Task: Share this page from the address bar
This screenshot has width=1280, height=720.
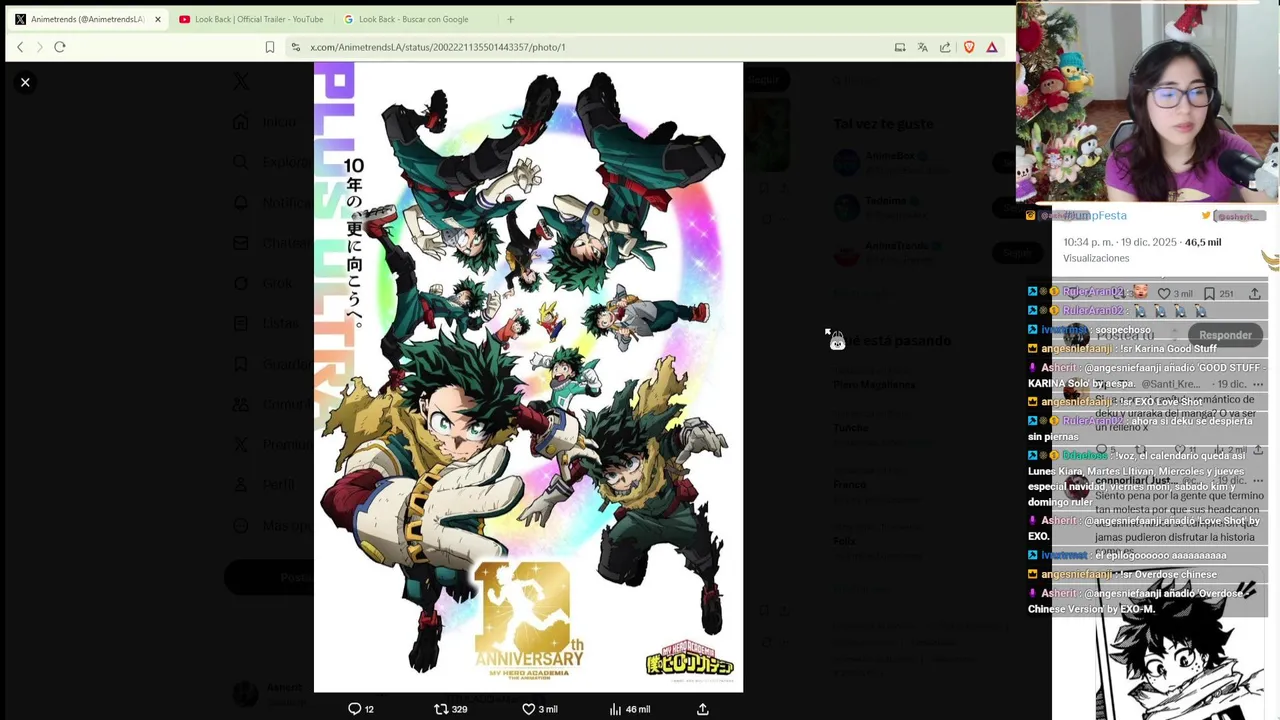Action: [x=945, y=47]
